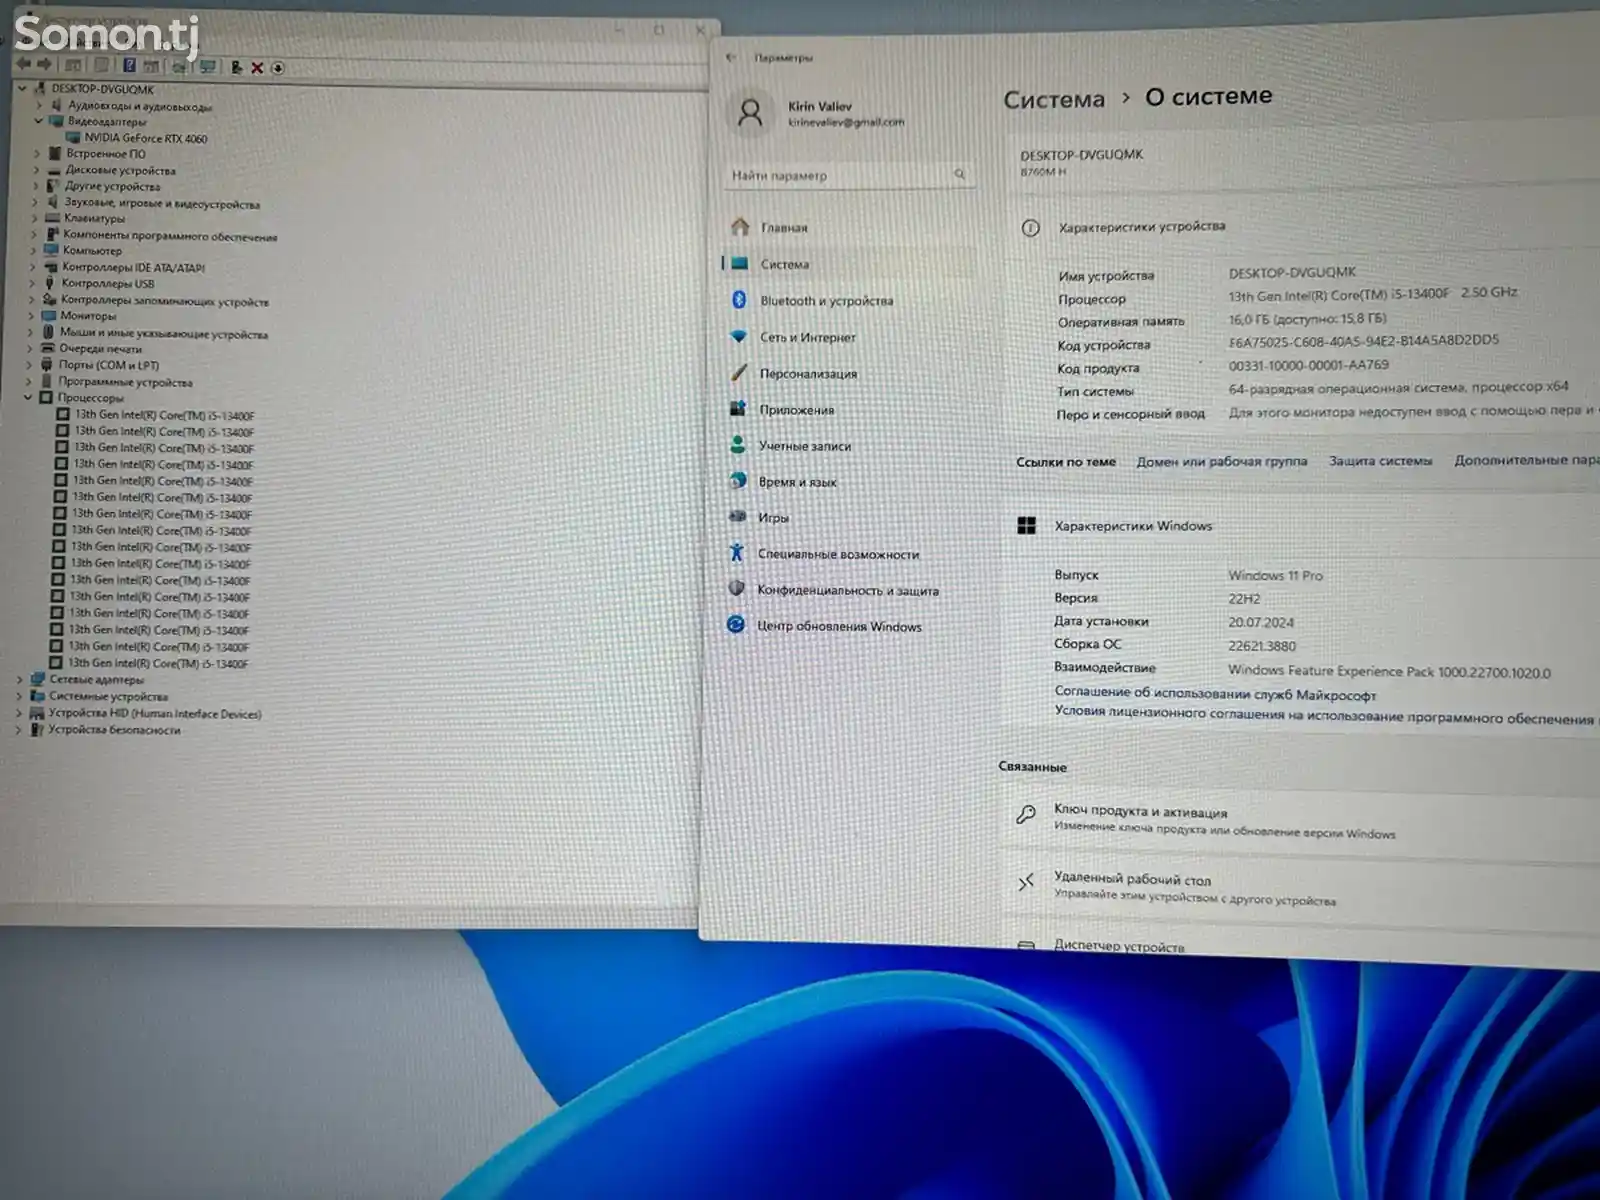Click the Конфиденциальность и защита shield icon

click(737, 589)
